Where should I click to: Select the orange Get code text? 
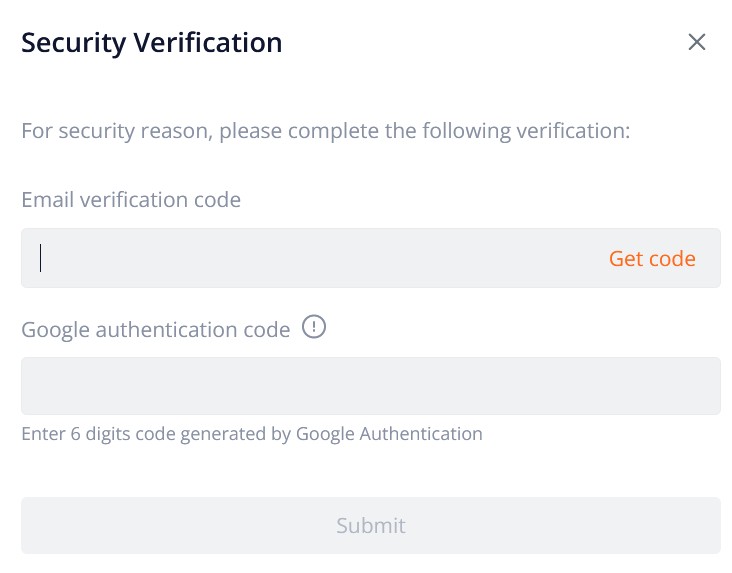(652, 258)
